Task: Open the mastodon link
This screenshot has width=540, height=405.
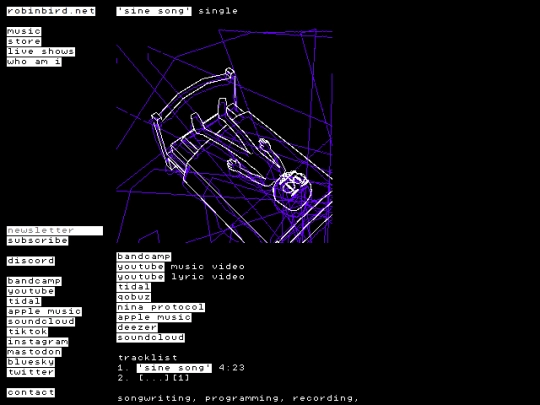Action: [x=34, y=352]
